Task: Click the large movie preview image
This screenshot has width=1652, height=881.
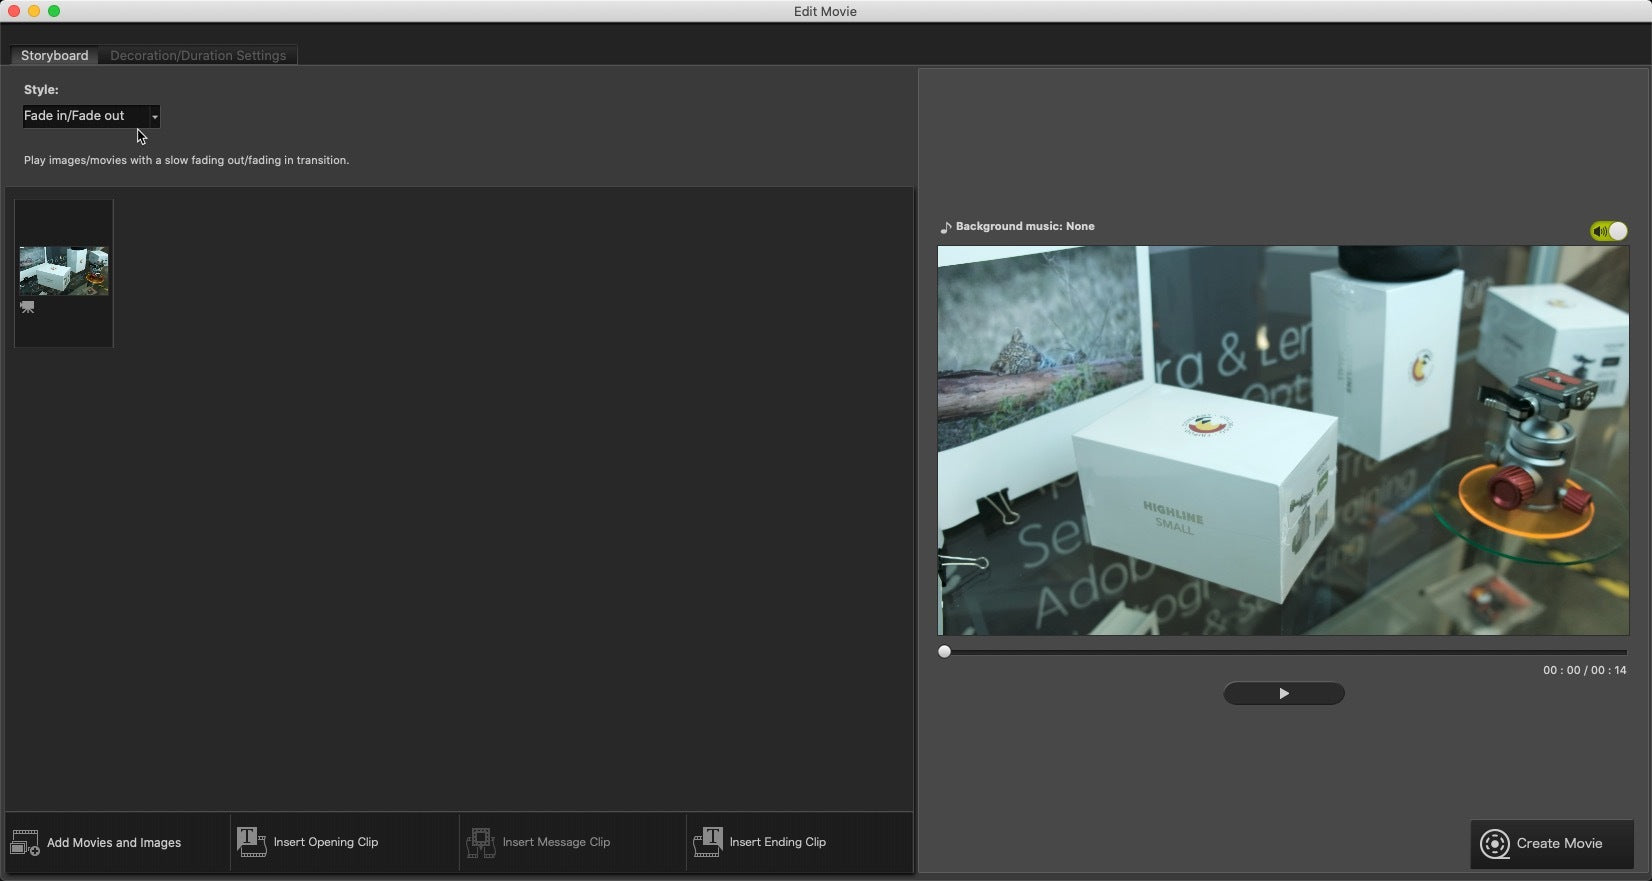Action: [x=1283, y=441]
